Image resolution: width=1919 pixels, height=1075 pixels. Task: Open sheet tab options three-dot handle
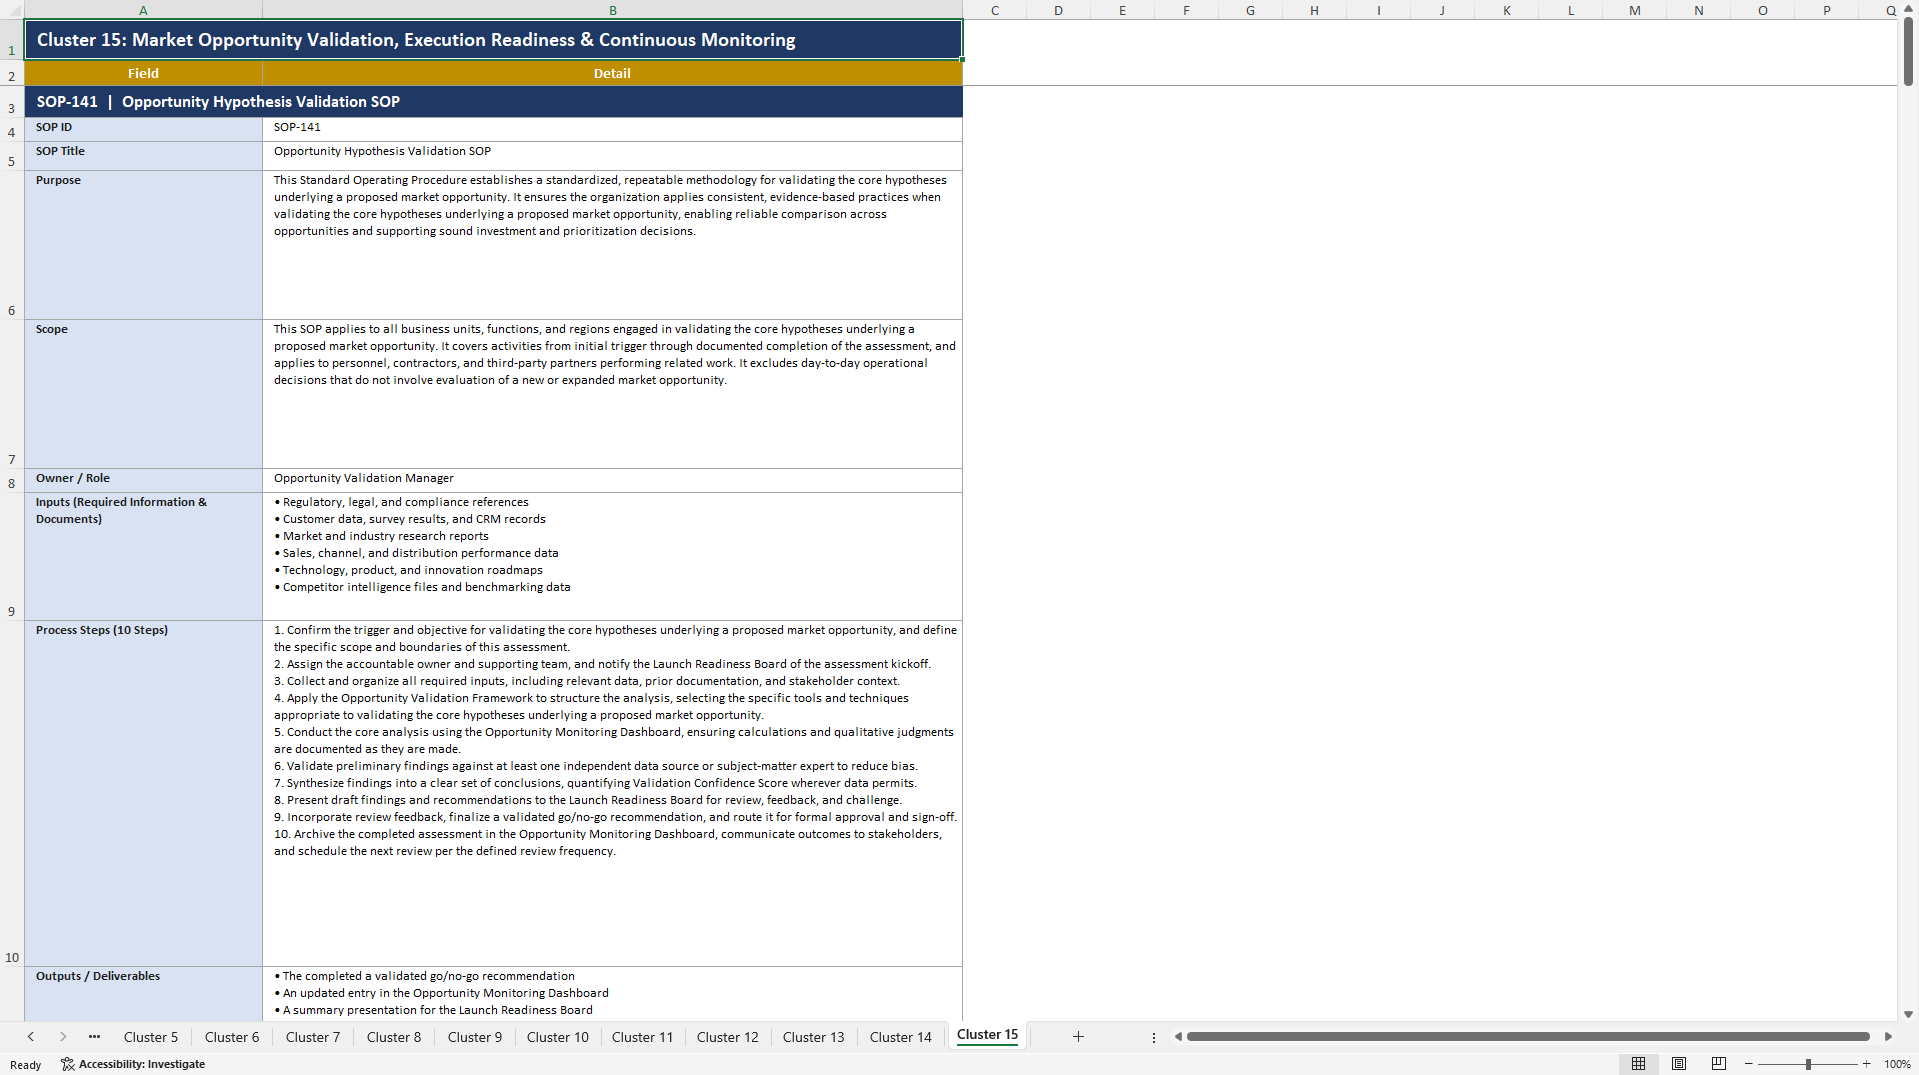(1153, 1038)
